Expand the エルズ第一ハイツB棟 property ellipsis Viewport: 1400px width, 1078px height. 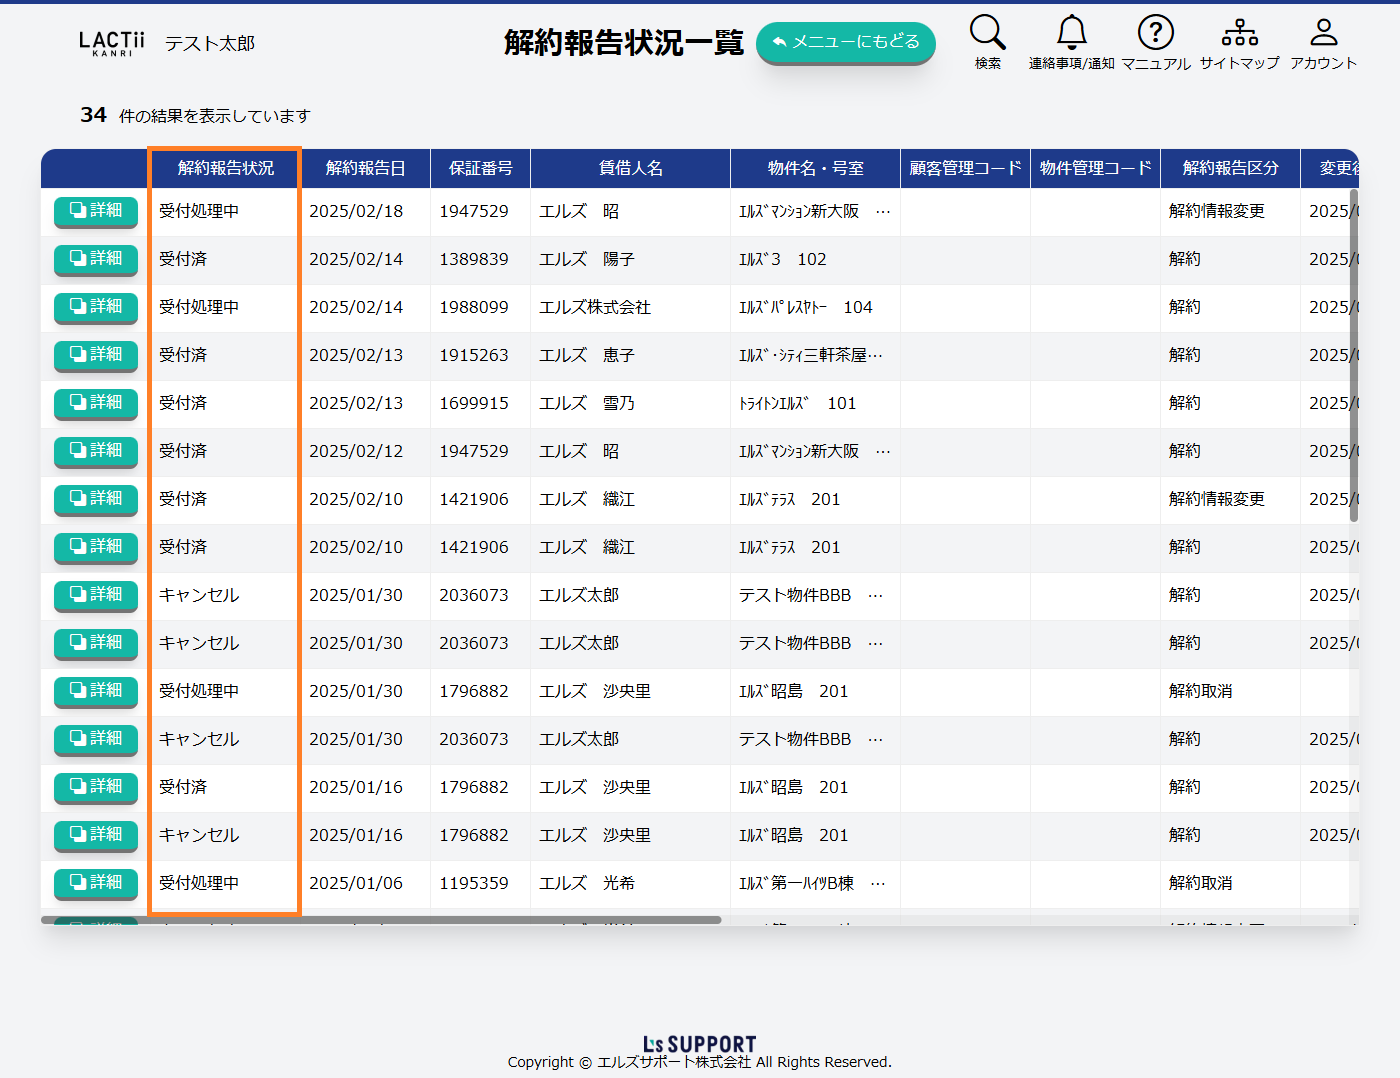tap(877, 884)
